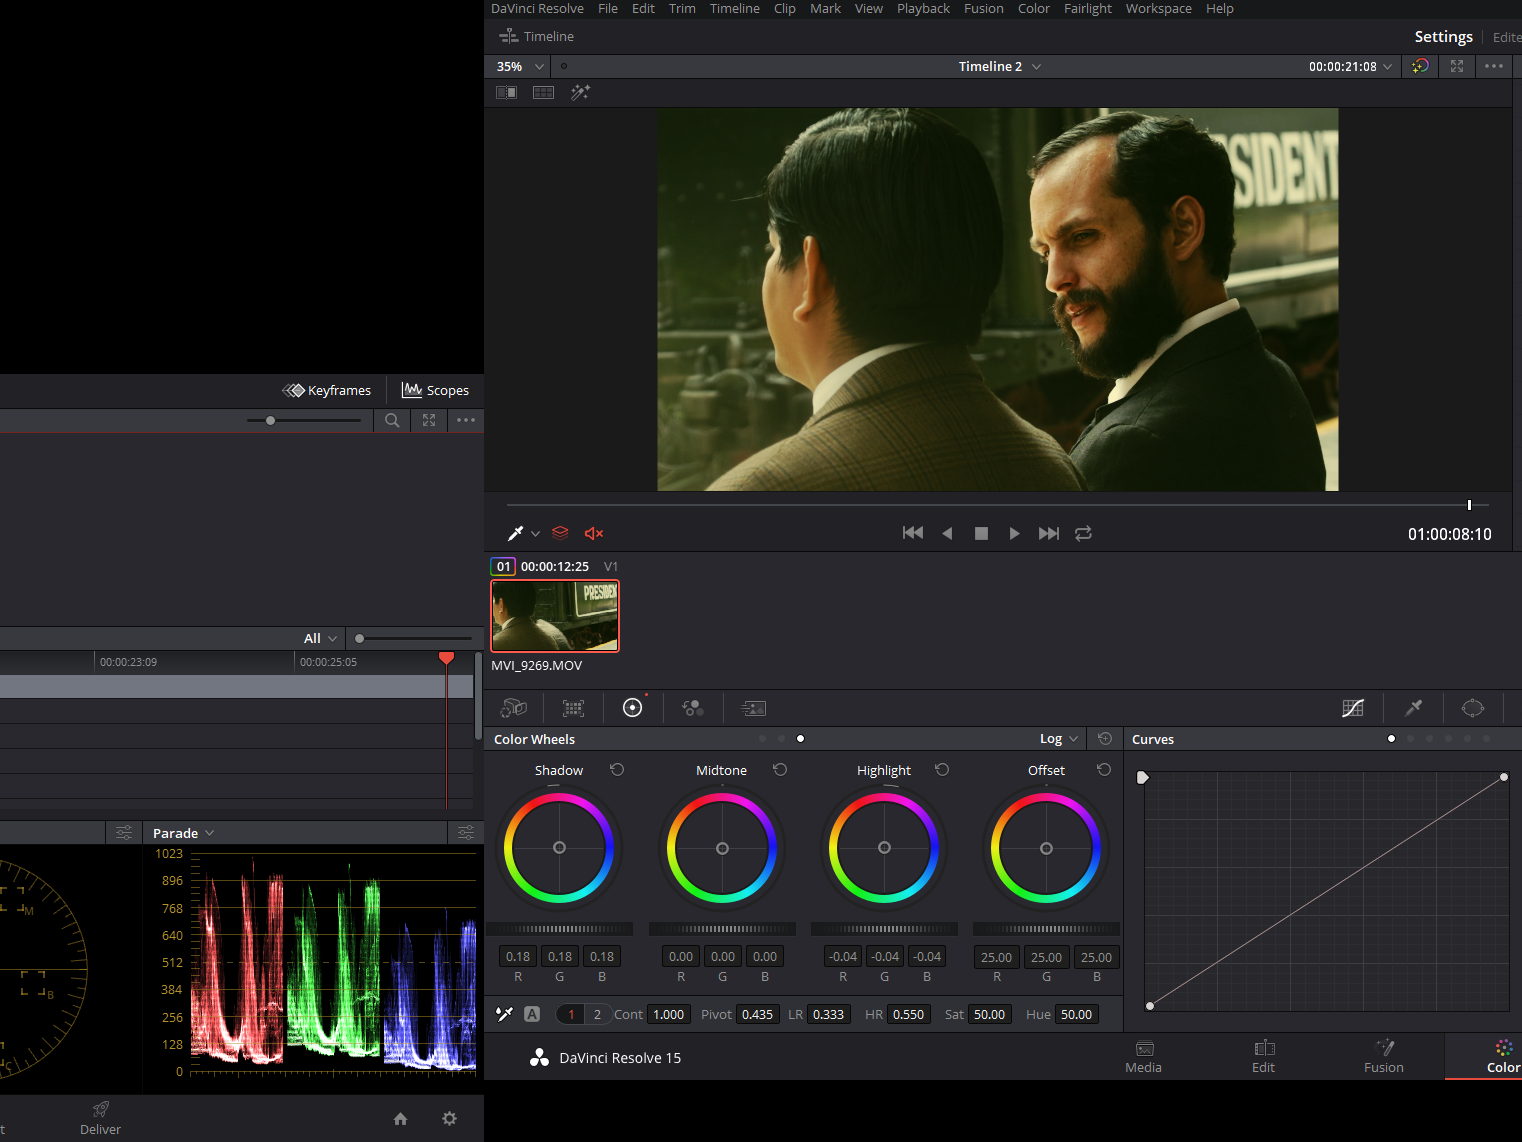
Task: Go to the Deliver page
Action: (x=100, y=1118)
